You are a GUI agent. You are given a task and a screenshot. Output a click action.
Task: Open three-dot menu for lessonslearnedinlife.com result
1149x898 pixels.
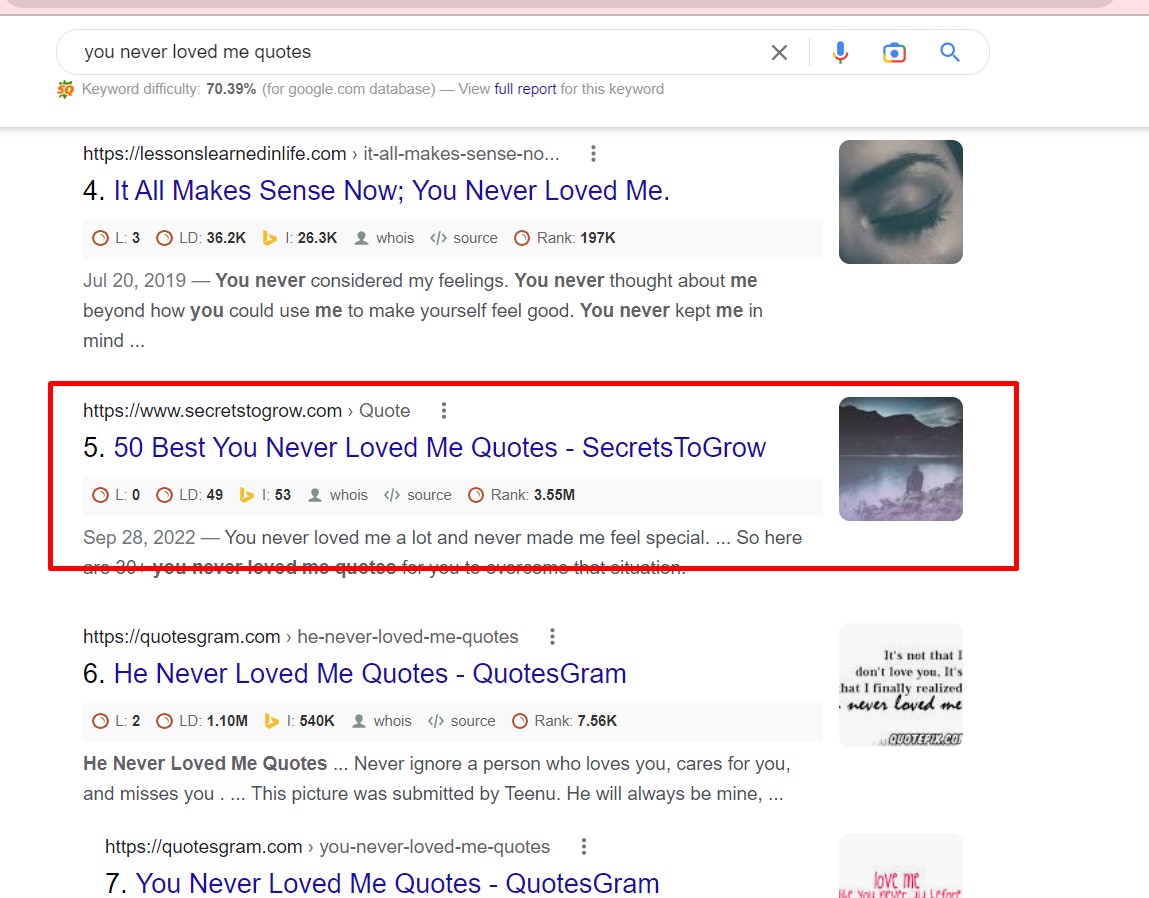(593, 154)
